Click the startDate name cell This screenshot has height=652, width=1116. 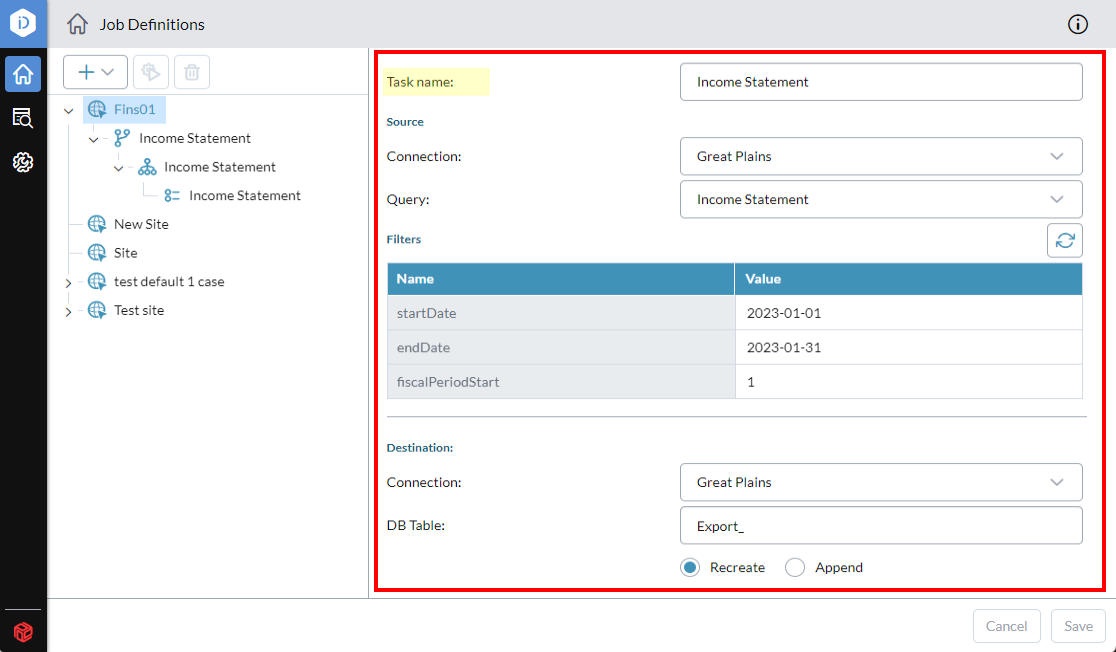(561, 313)
